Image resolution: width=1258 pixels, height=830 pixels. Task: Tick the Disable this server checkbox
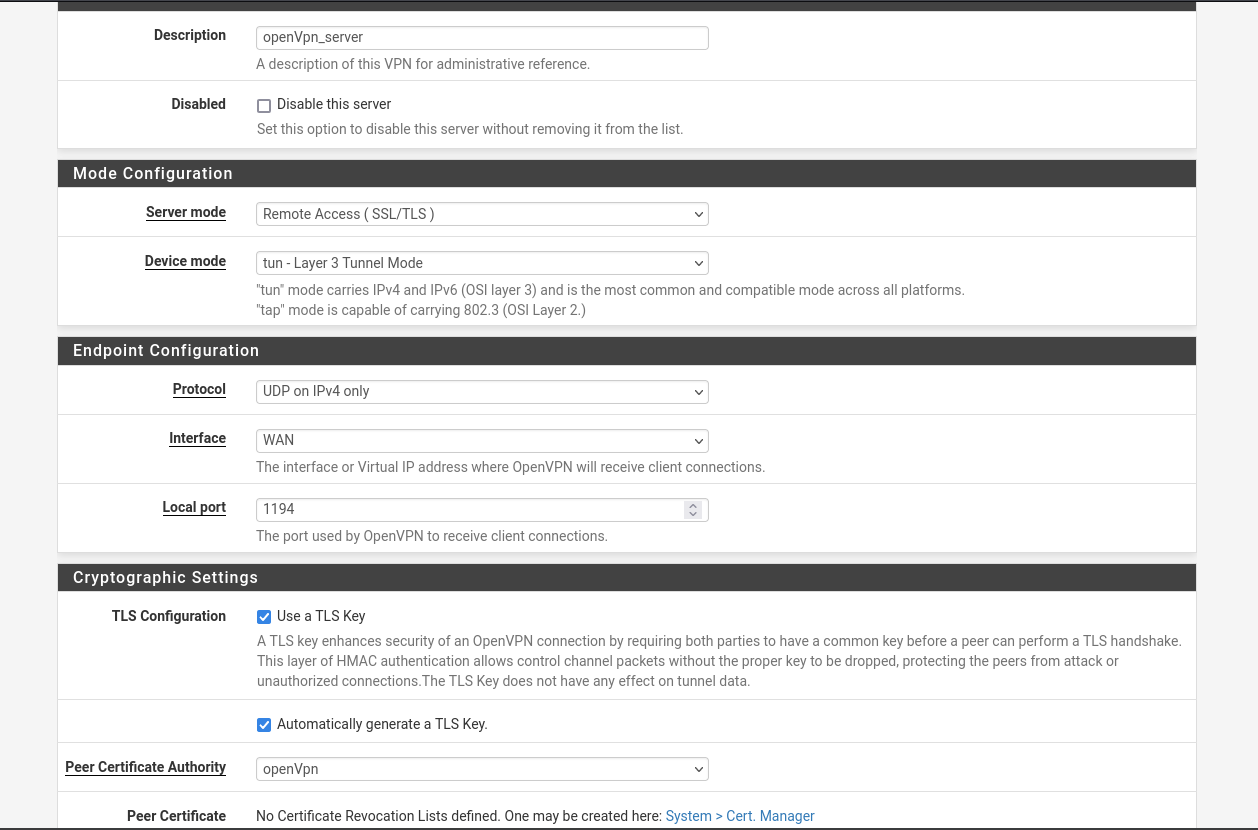264,105
